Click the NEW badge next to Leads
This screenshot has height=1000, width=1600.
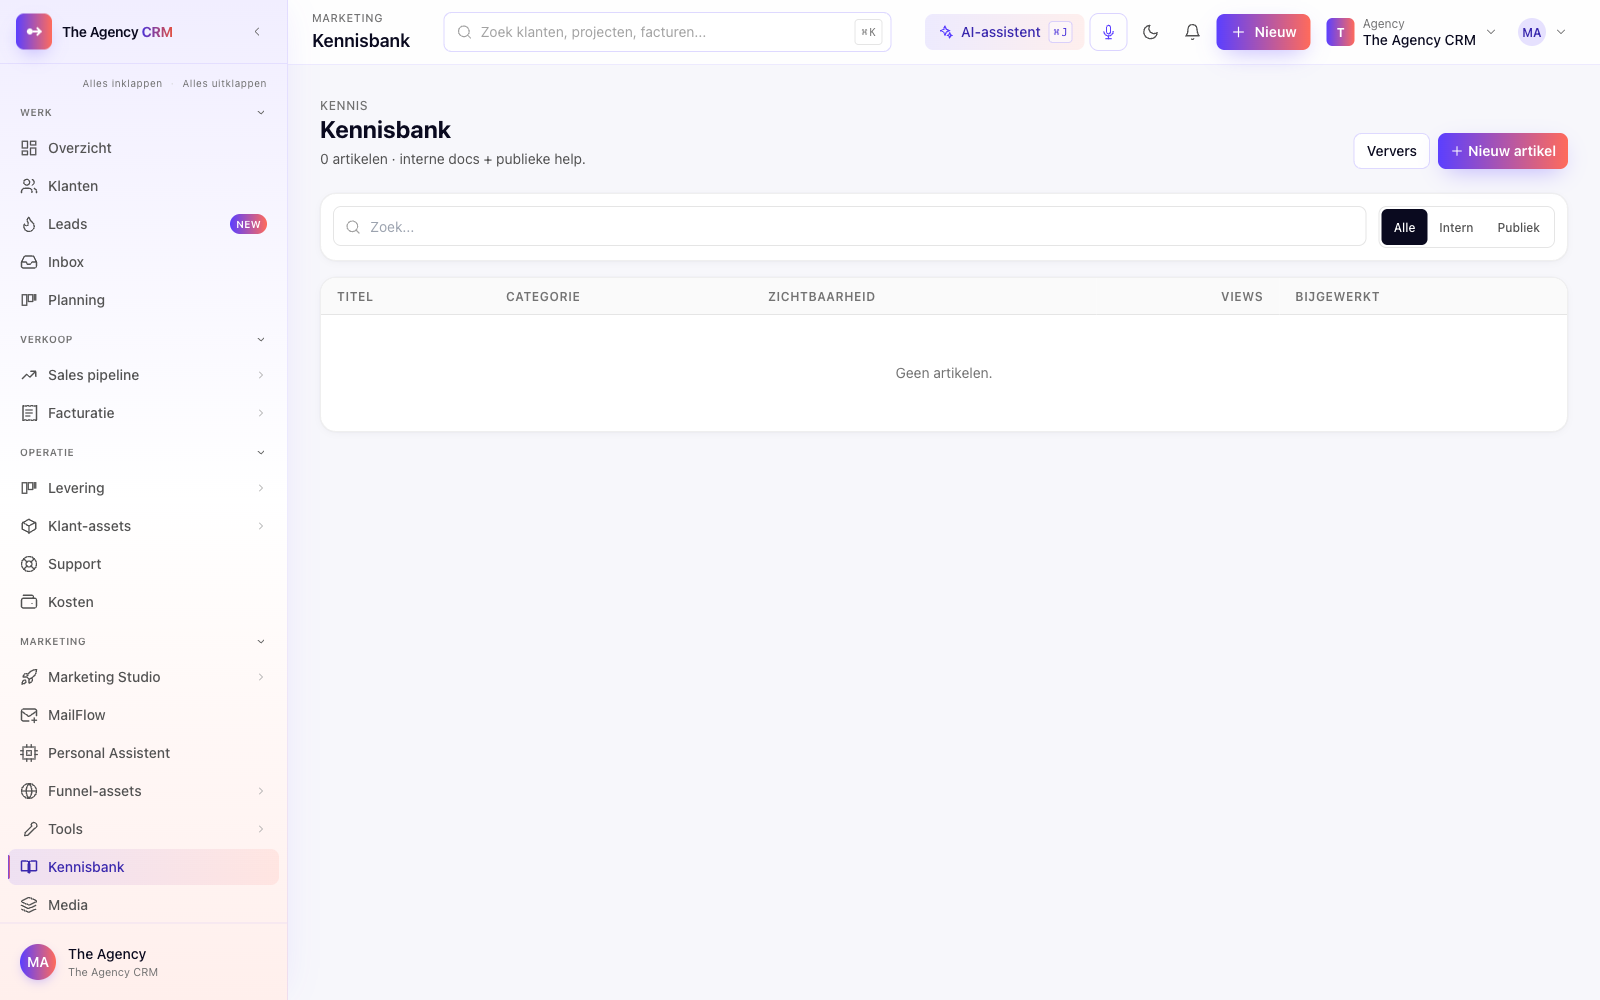tap(248, 224)
